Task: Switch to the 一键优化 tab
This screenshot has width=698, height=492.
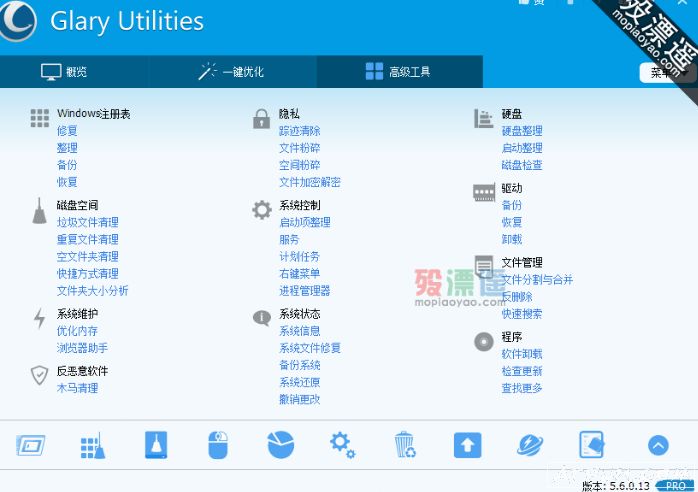Action: (x=231, y=72)
